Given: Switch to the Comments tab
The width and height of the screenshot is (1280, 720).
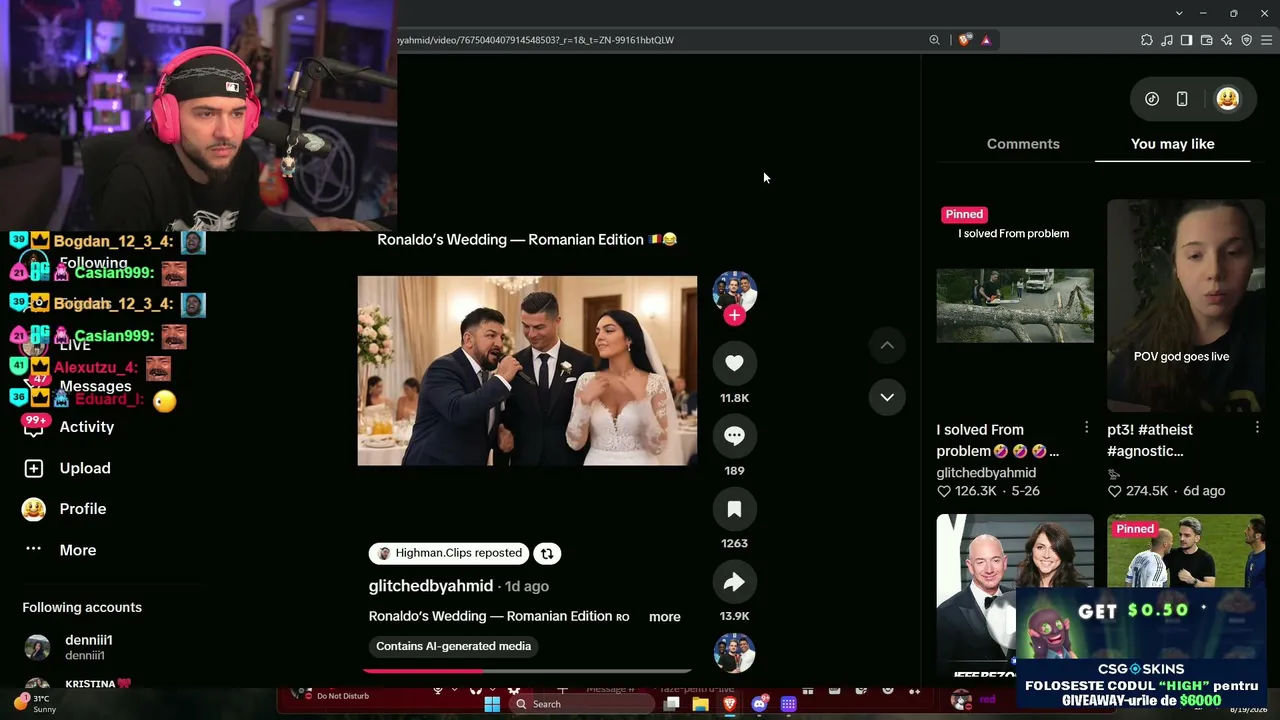Looking at the screenshot, I should (x=1023, y=144).
